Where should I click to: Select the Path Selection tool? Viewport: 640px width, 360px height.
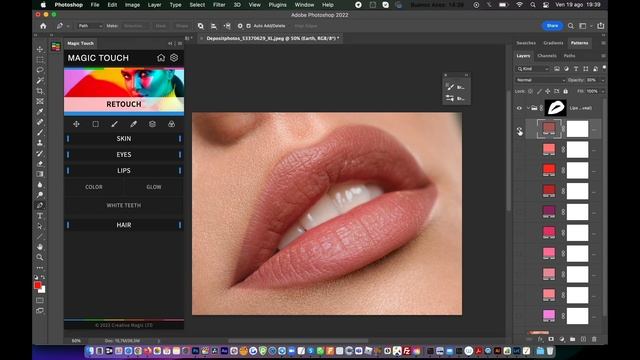click(x=40, y=226)
